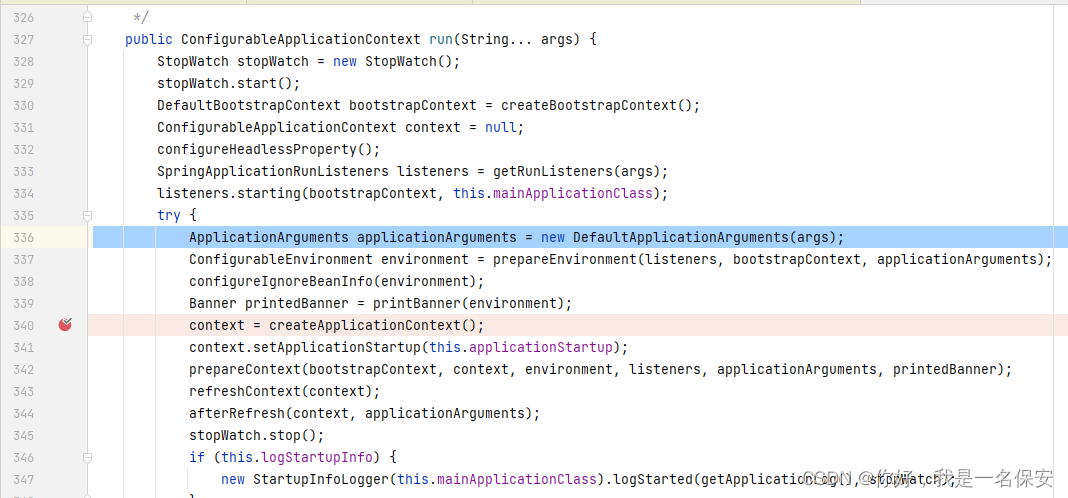Click StartupInfoLogger constructor on line 347
The height and width of the screenshot is (498, 1068).
320,479
